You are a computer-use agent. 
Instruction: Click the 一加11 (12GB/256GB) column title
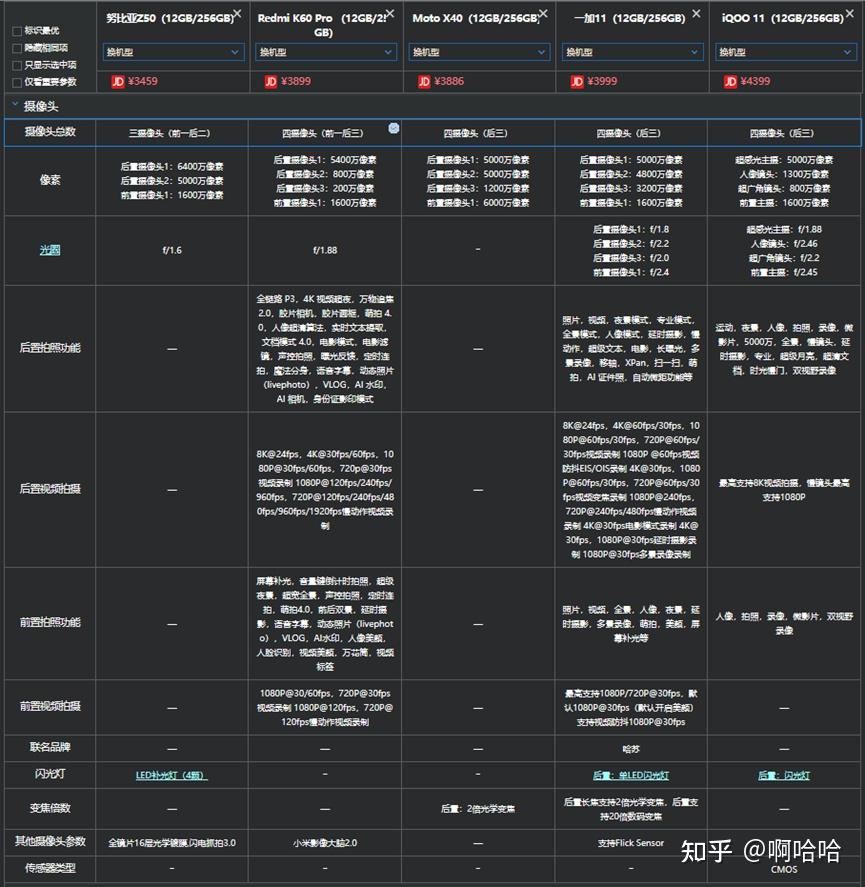pos(630,19)
